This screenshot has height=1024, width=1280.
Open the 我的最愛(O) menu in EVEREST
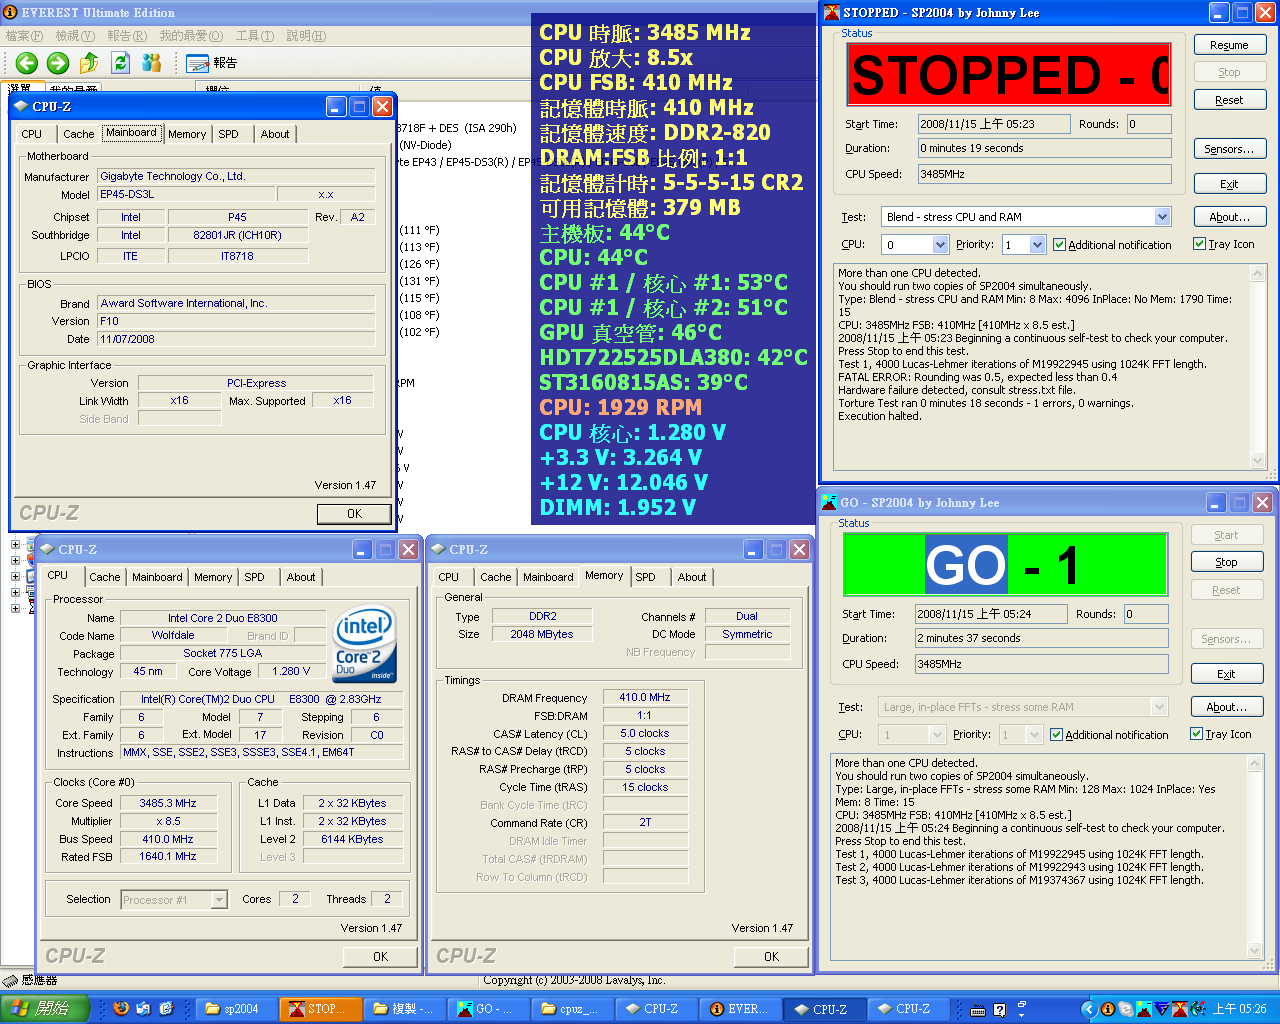[191, 35]
